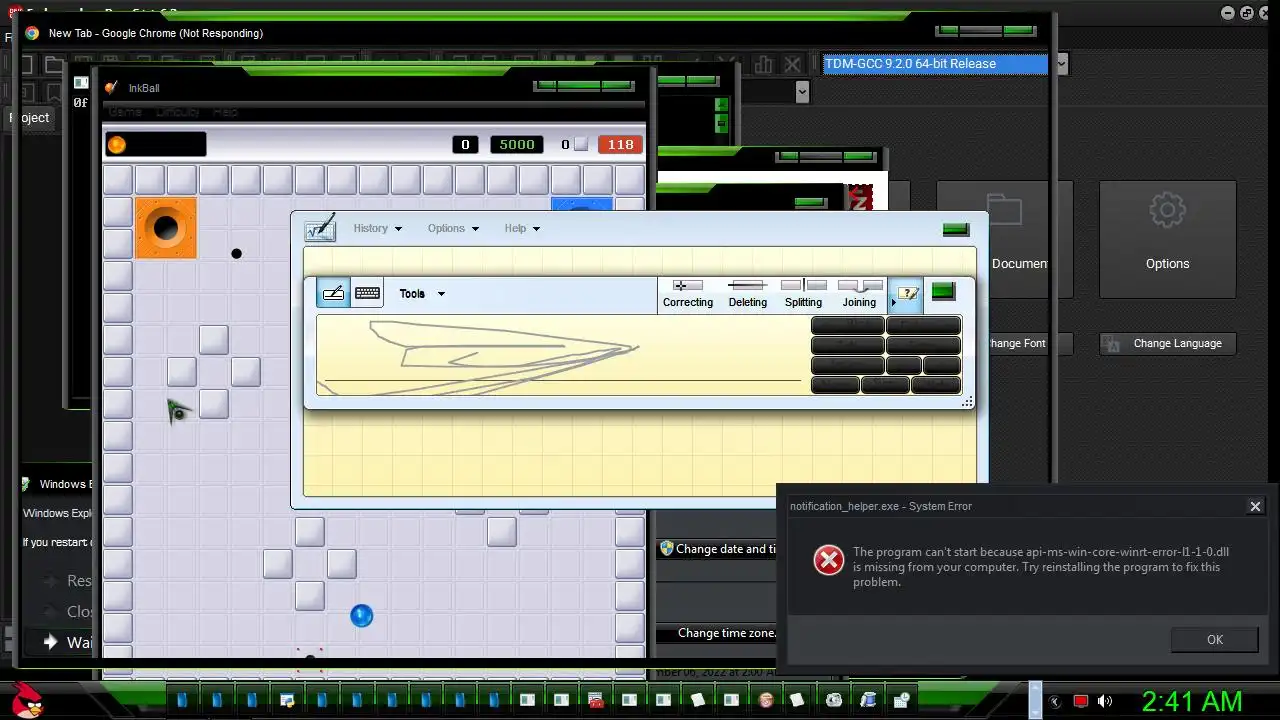Click Change time zone button
Image resolution: width=1280 pixels, height=720 pixels.
(x=717, y=633)
